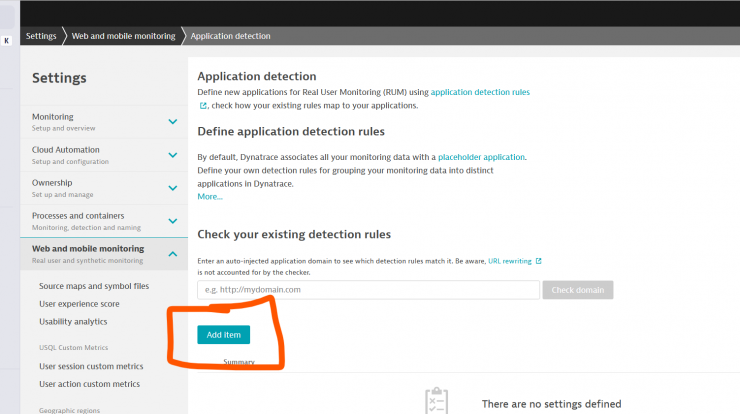Expand Processes and containers chevron

coord(173,221)
